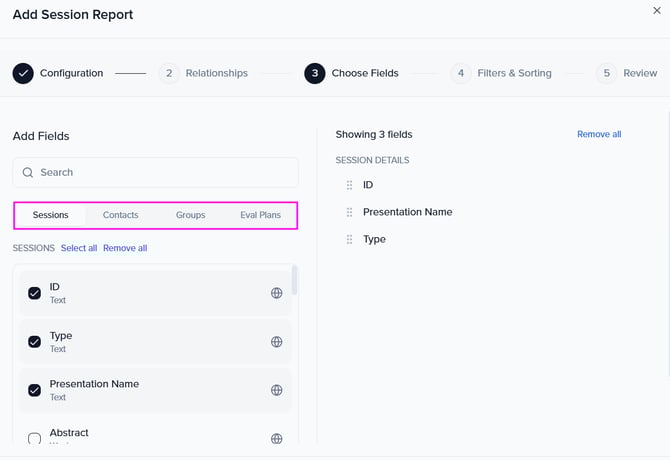Uncheck the Type field checkbox
670x460 pixels.
pos(35,342)
